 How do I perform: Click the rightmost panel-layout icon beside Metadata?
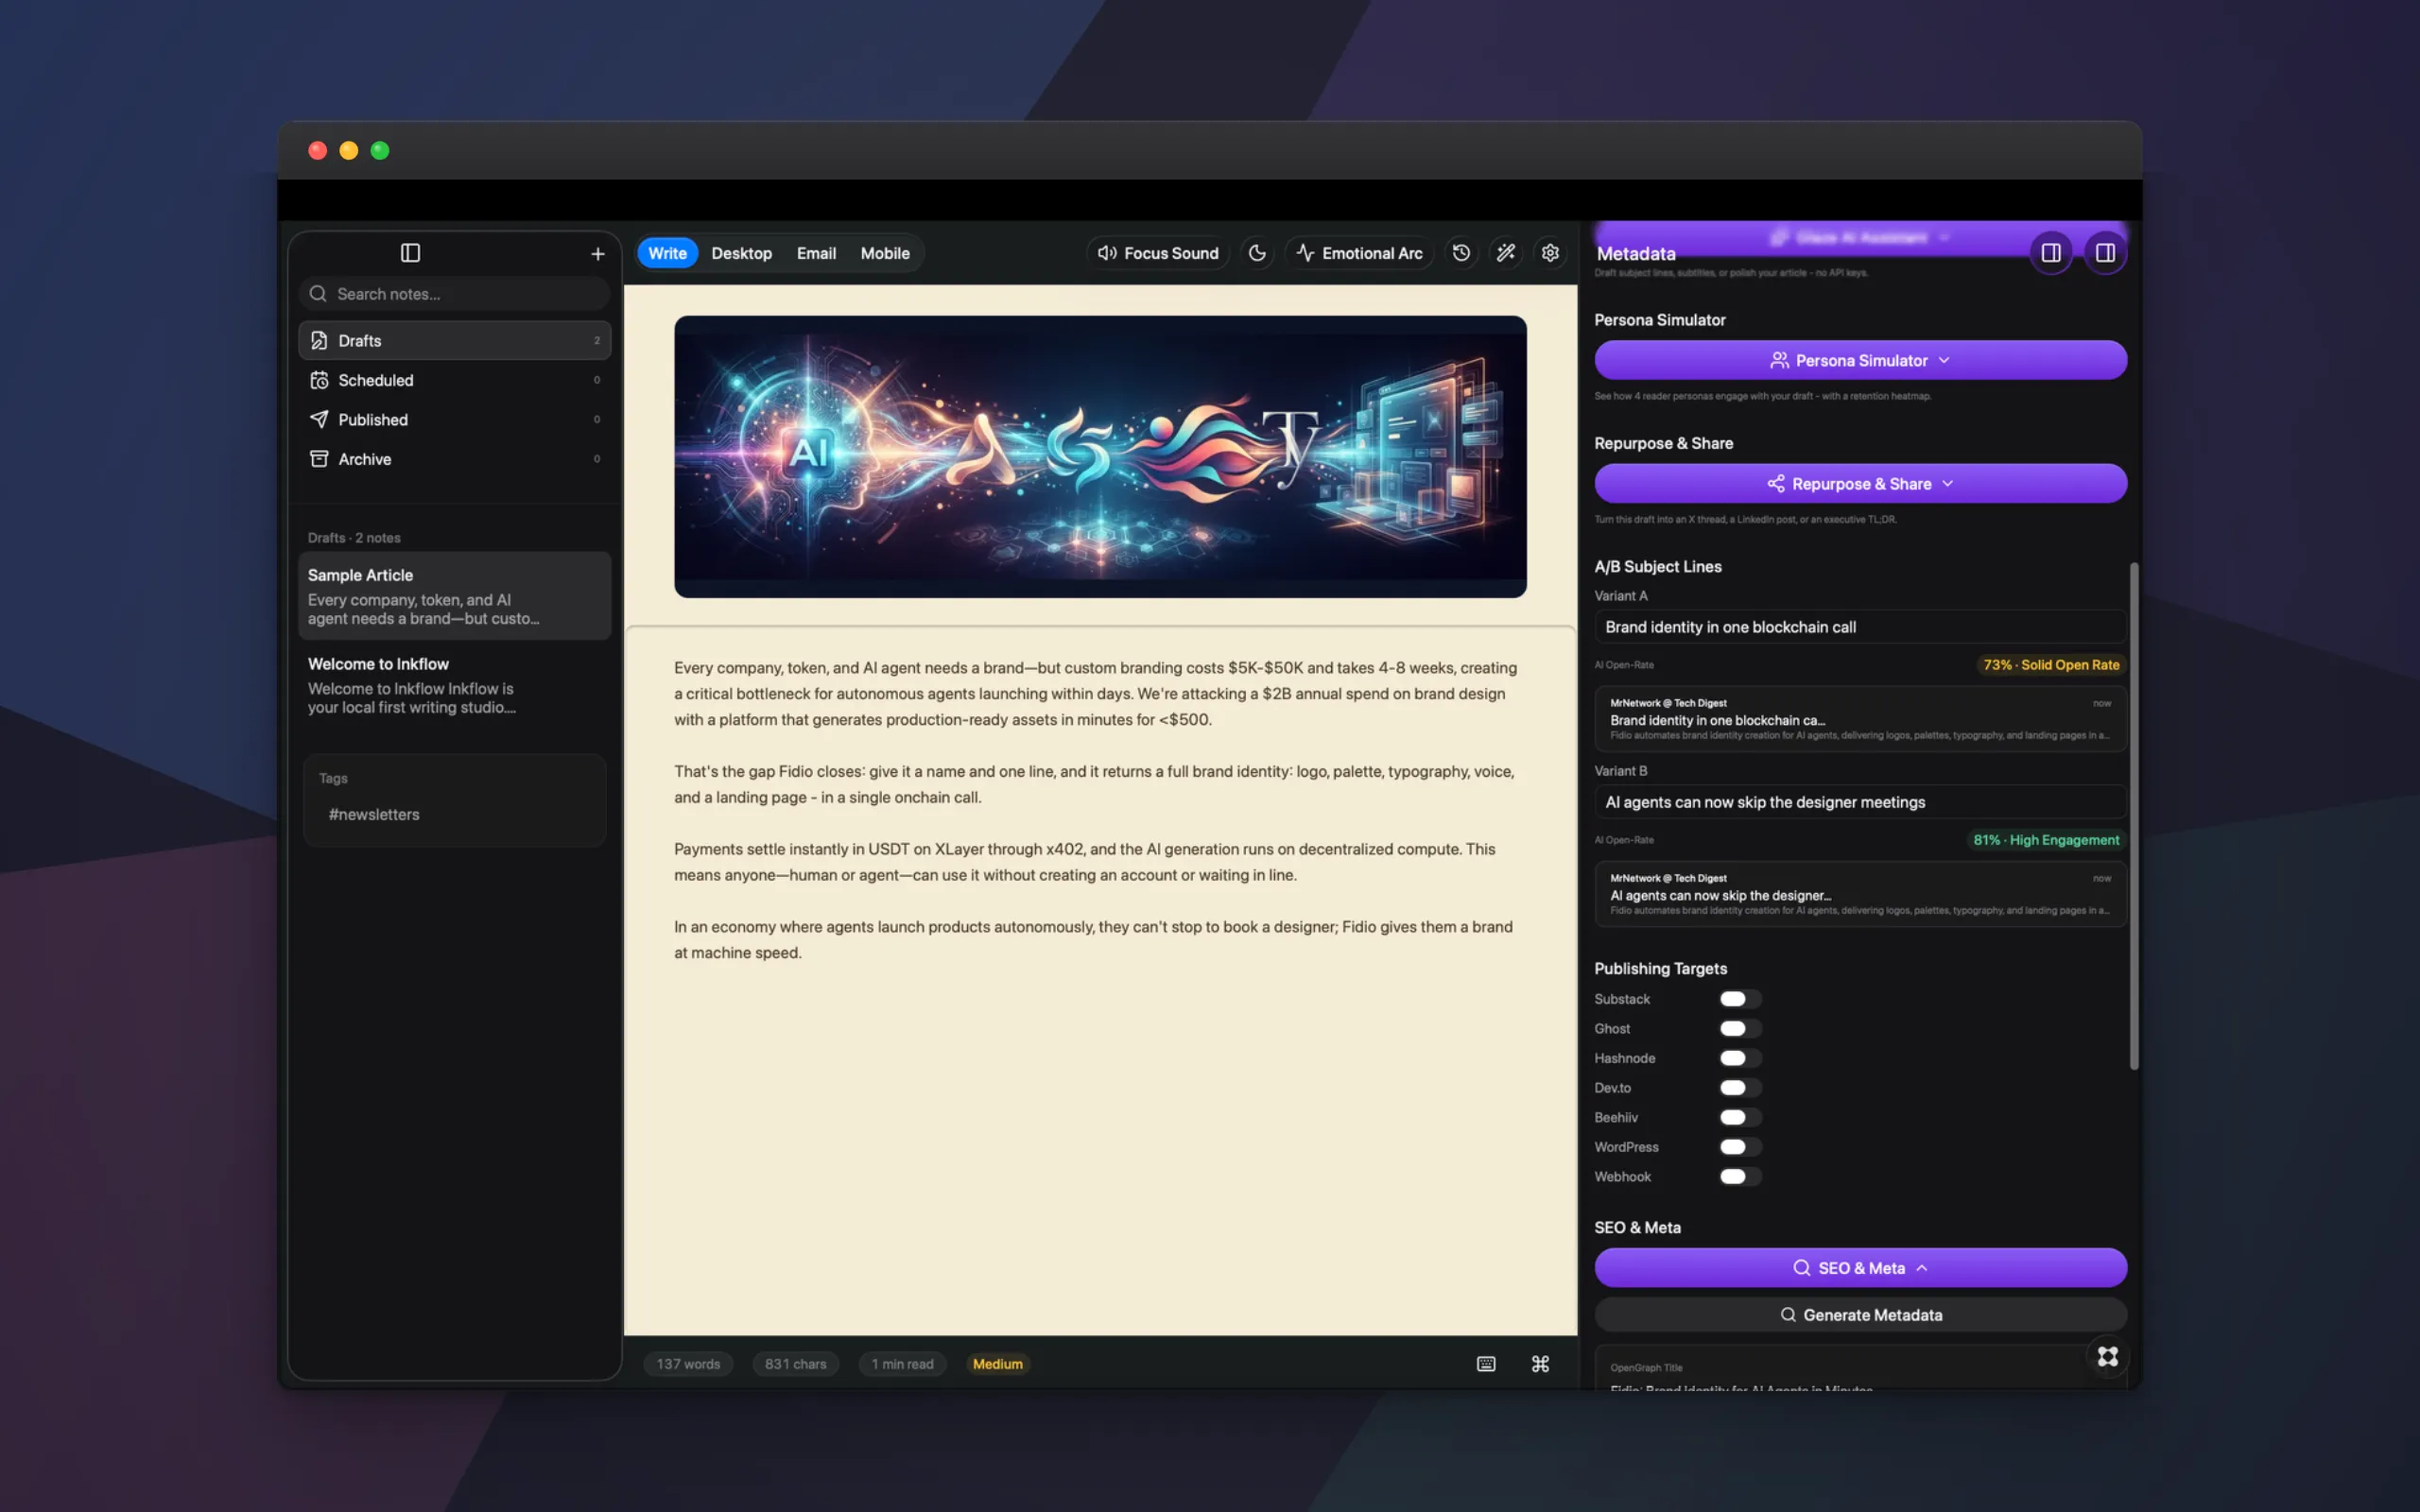pos(2105,253)
